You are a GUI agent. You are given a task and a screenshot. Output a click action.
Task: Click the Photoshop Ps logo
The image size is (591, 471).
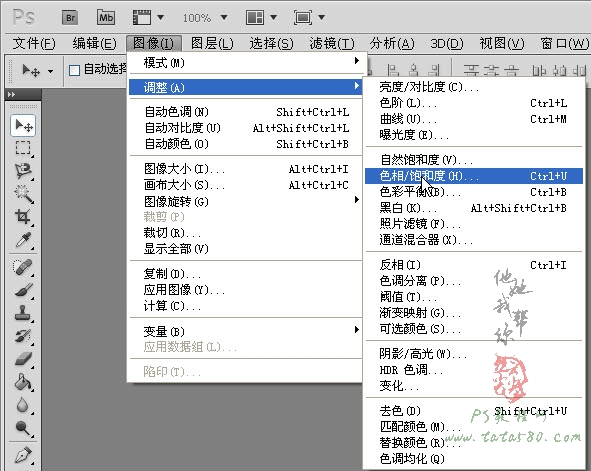tap(23, 17)
